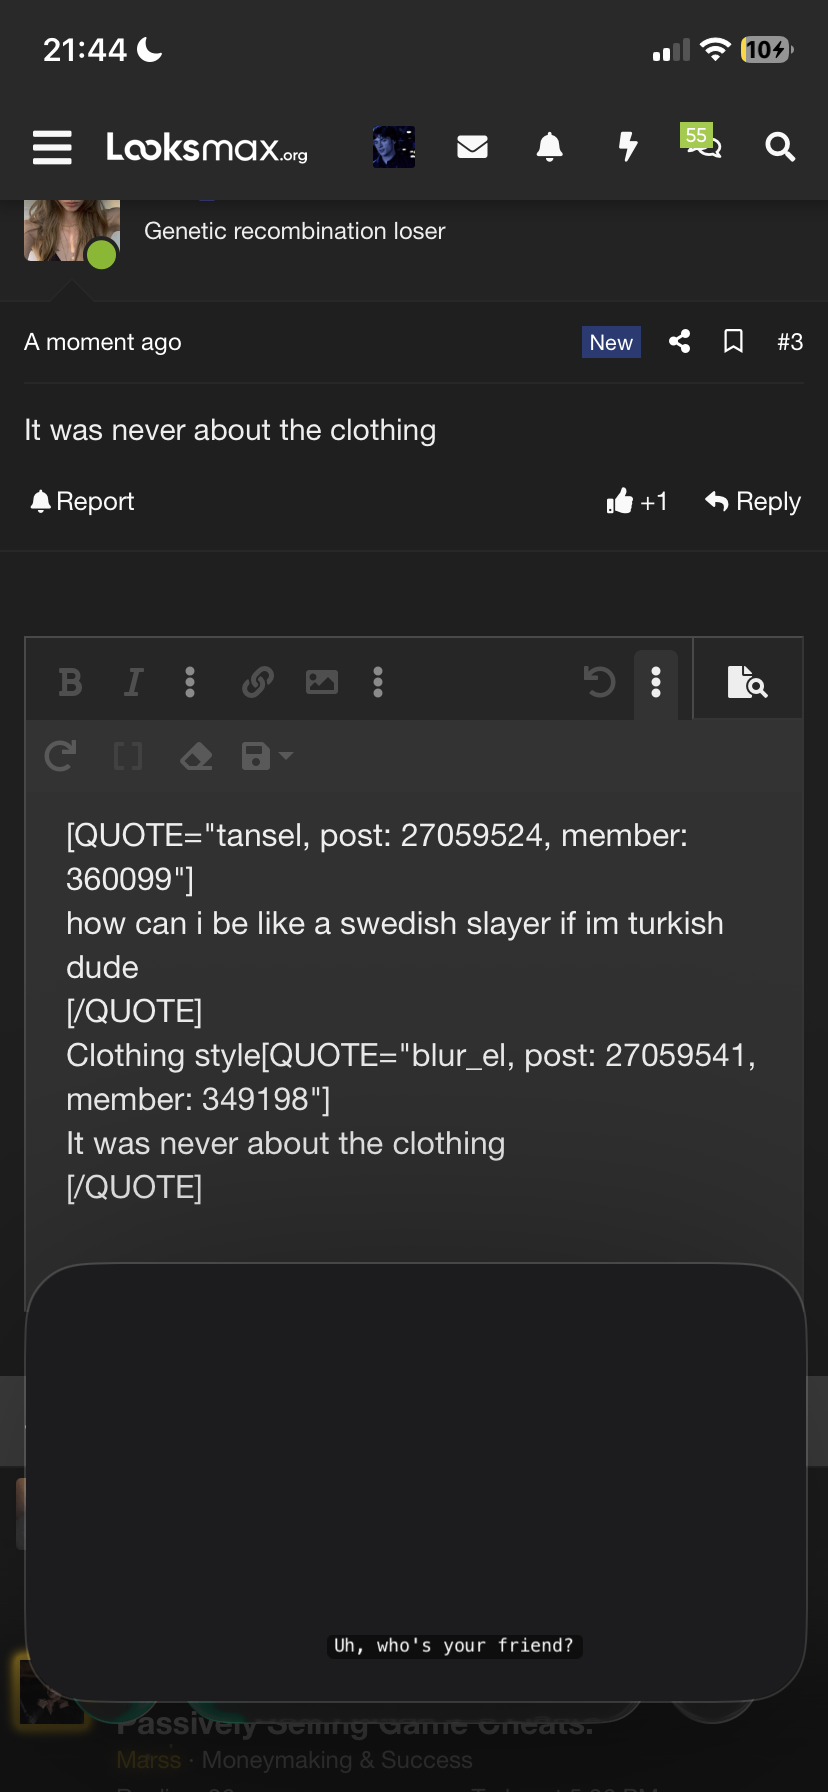Viewport: 828px width, 1792px height.
Task: Expand more text formatting options
Action: (x=190, y=683)
